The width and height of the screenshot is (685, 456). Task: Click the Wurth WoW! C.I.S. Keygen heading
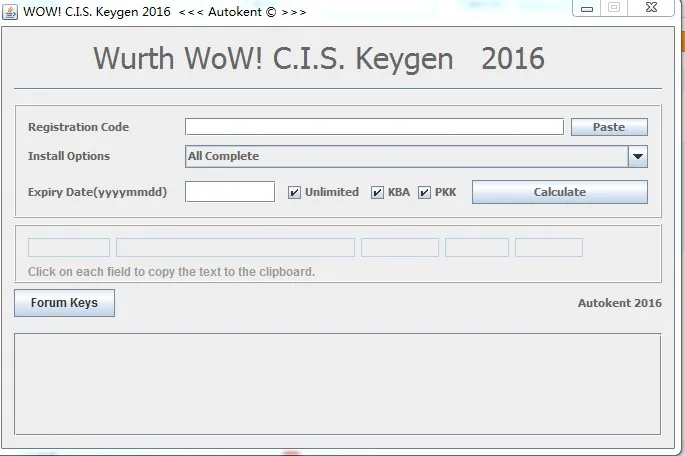[319, 59]
